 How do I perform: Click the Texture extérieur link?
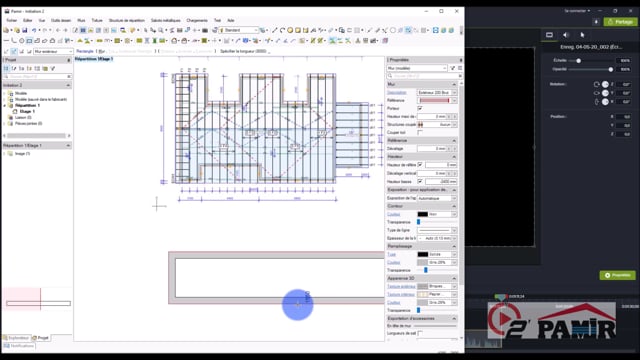[401, 286]
